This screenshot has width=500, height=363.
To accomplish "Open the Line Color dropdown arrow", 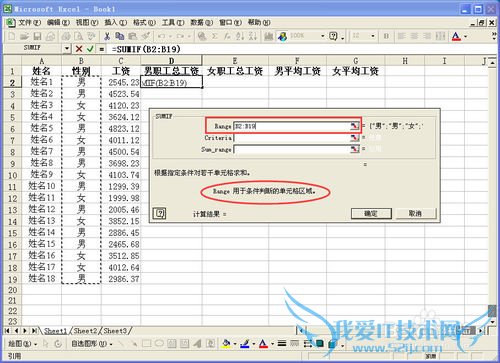I will coord(253,344).
